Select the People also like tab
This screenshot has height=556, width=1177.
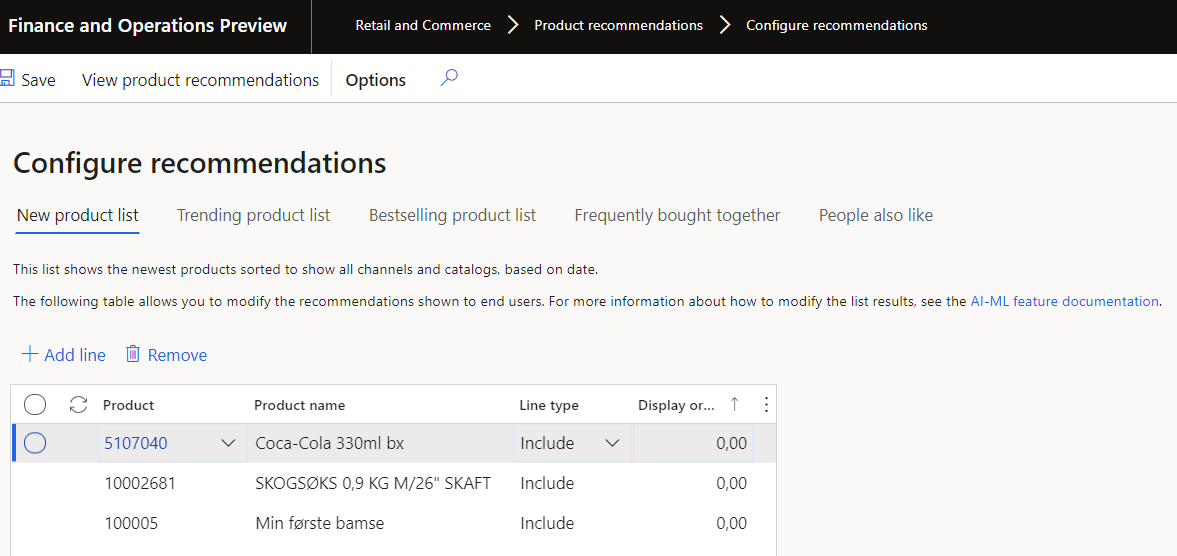(875, 215)
